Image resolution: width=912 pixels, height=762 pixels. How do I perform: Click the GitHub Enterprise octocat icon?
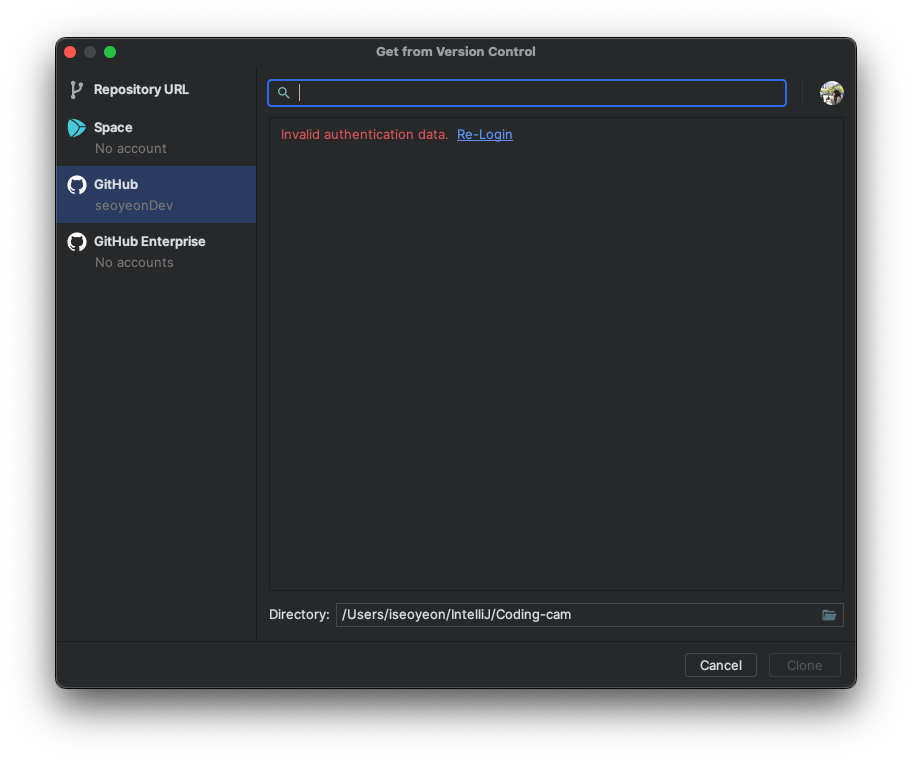click(76, 241)
